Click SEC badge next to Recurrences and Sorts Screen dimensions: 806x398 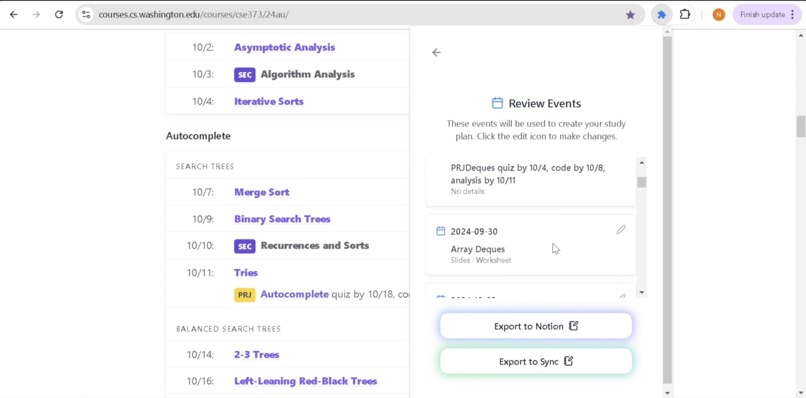[245, 246]
